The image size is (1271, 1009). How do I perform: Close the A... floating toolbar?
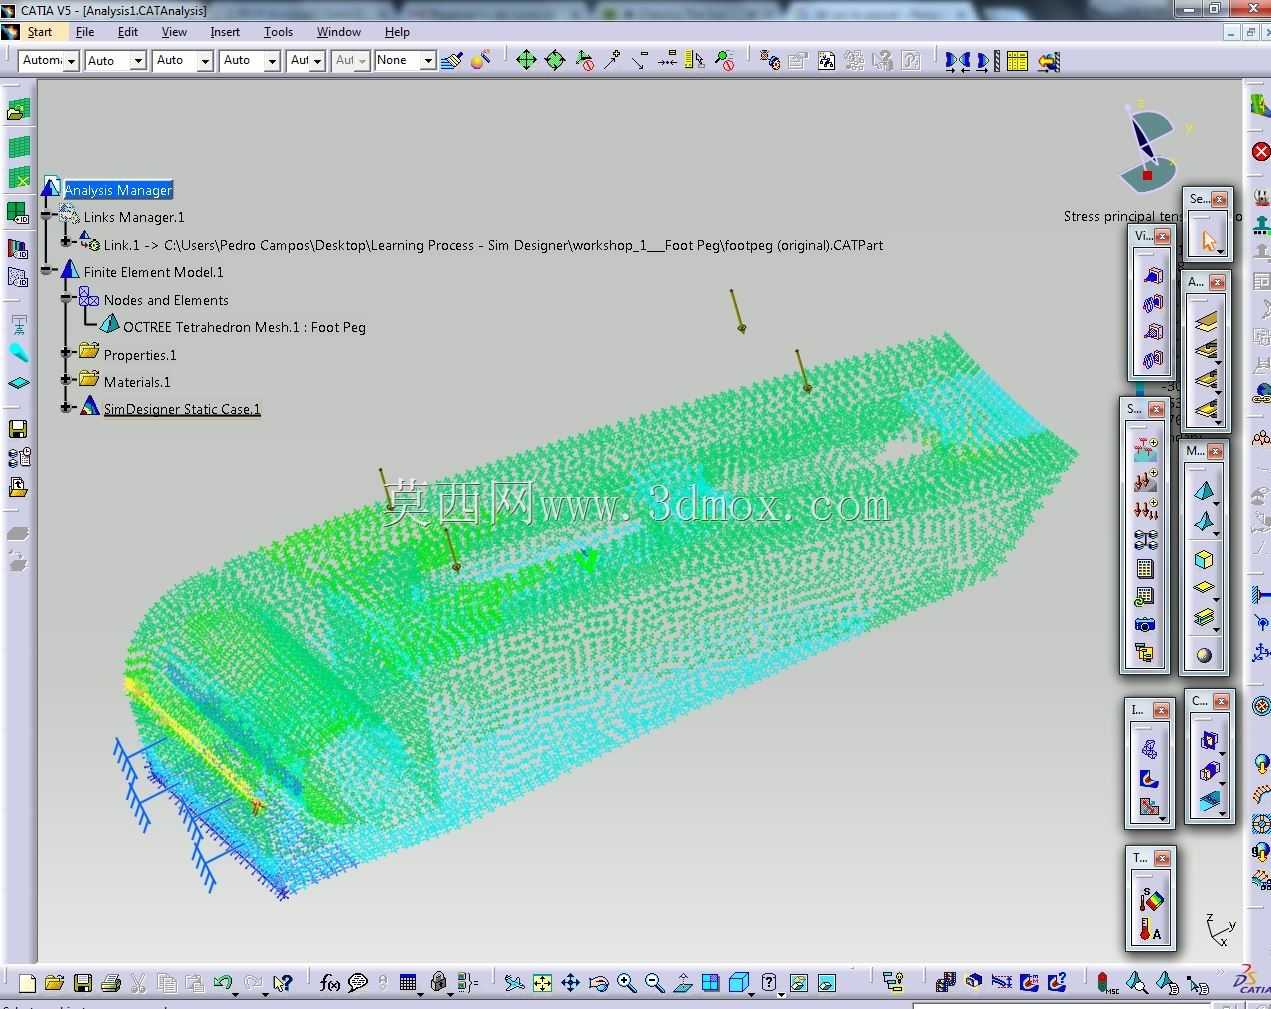[1217, 282]
